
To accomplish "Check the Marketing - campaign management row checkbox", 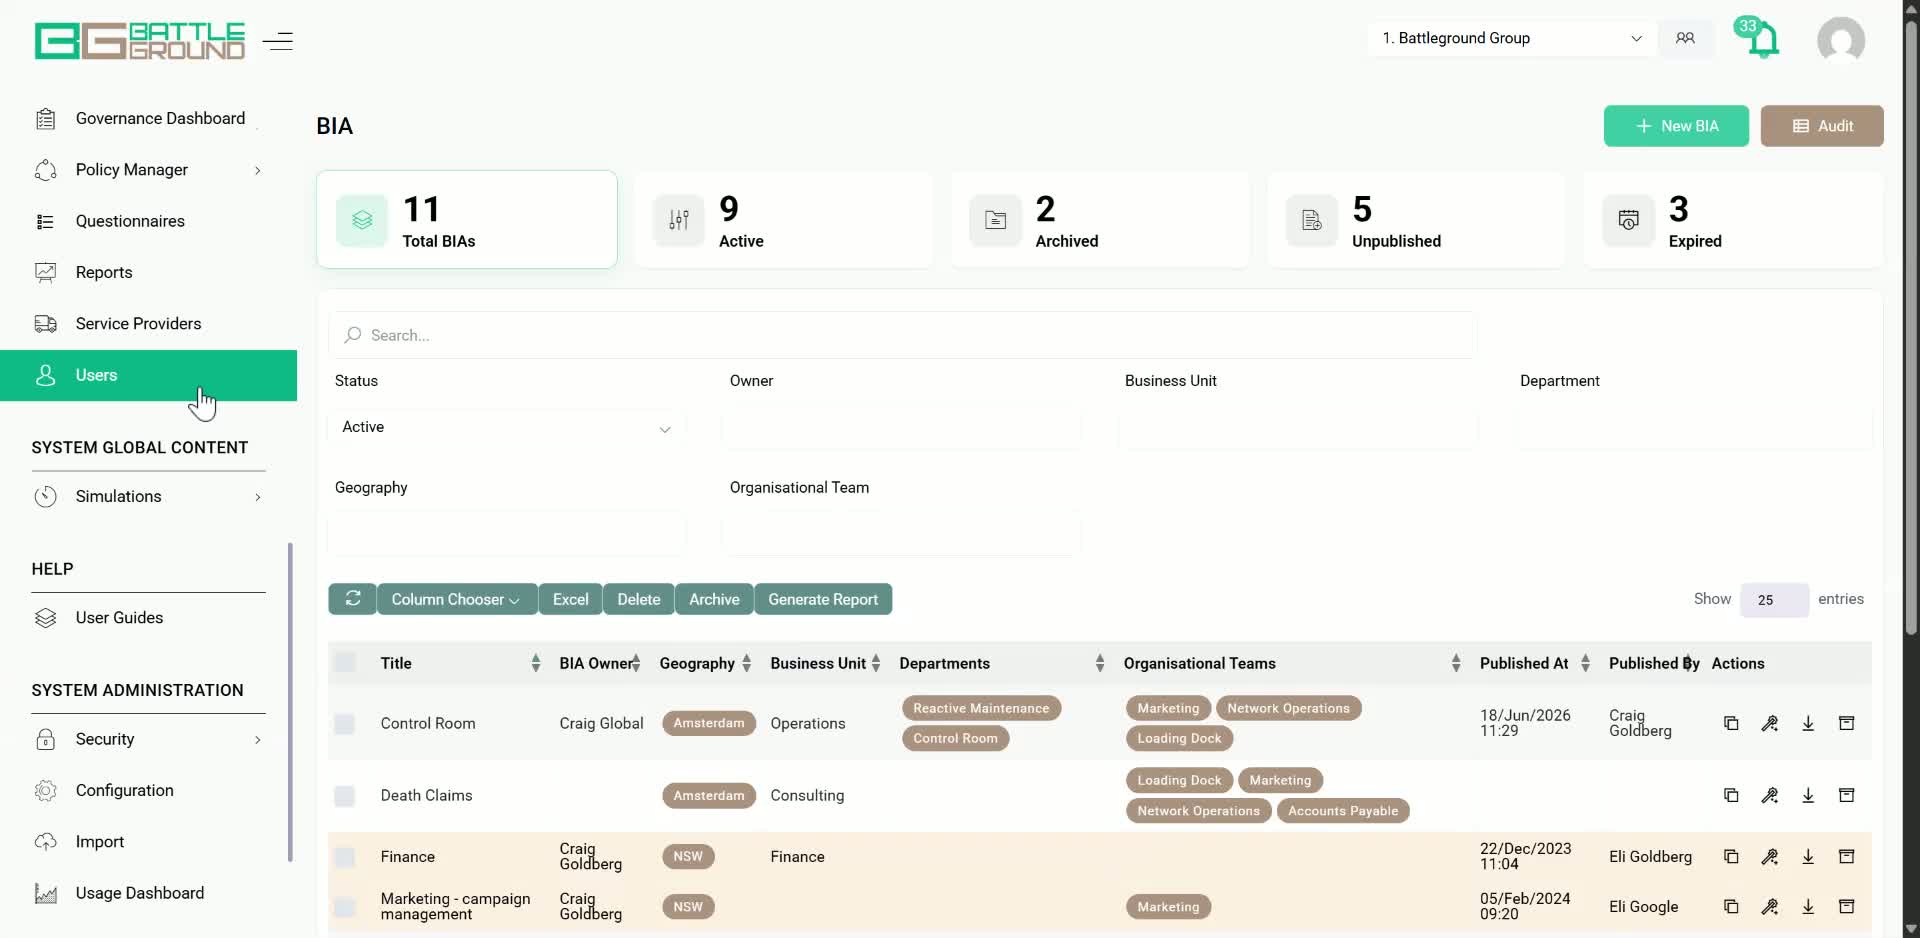I will tap(345, 906).
